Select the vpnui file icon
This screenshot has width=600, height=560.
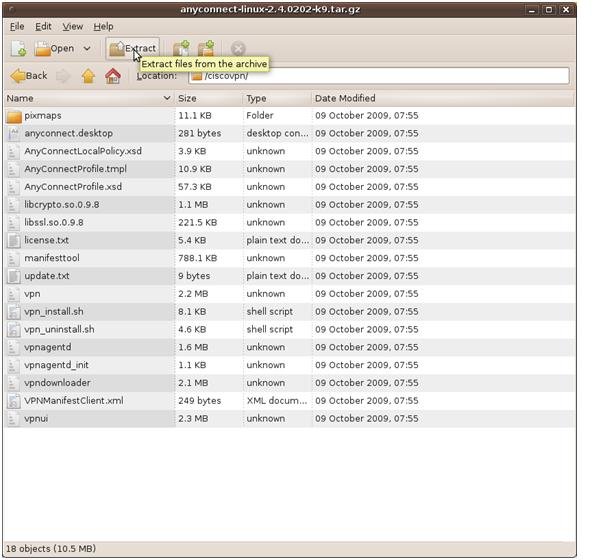(14, 419)
